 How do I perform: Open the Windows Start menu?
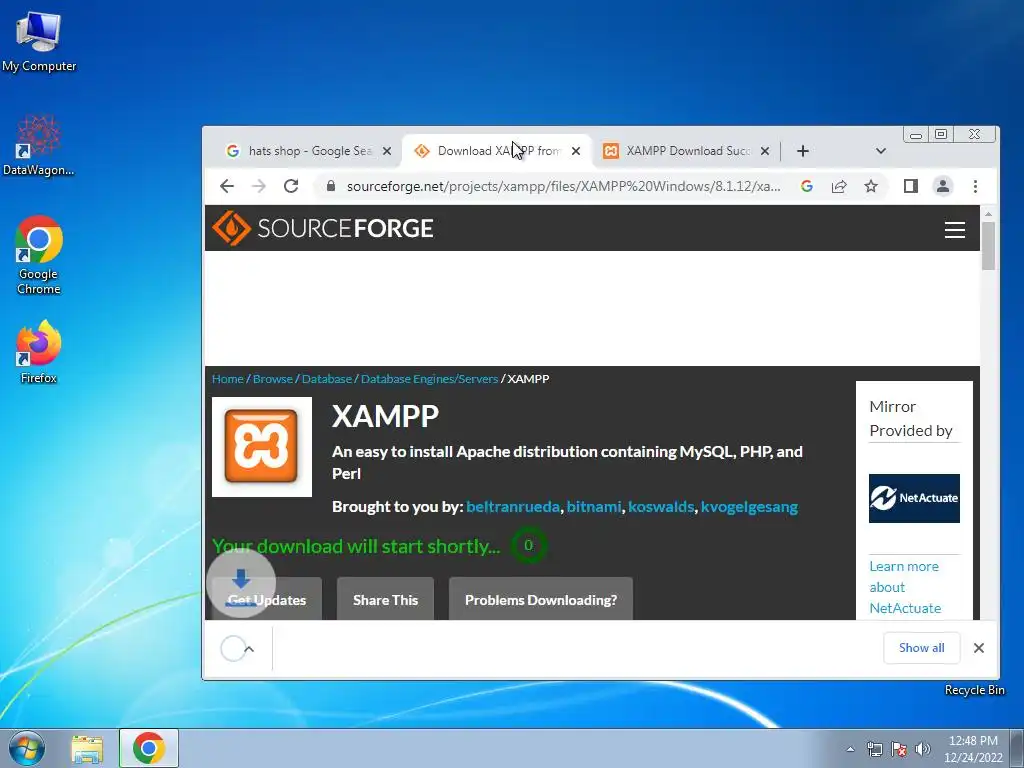pyautogui.click(x=27, y=748)
